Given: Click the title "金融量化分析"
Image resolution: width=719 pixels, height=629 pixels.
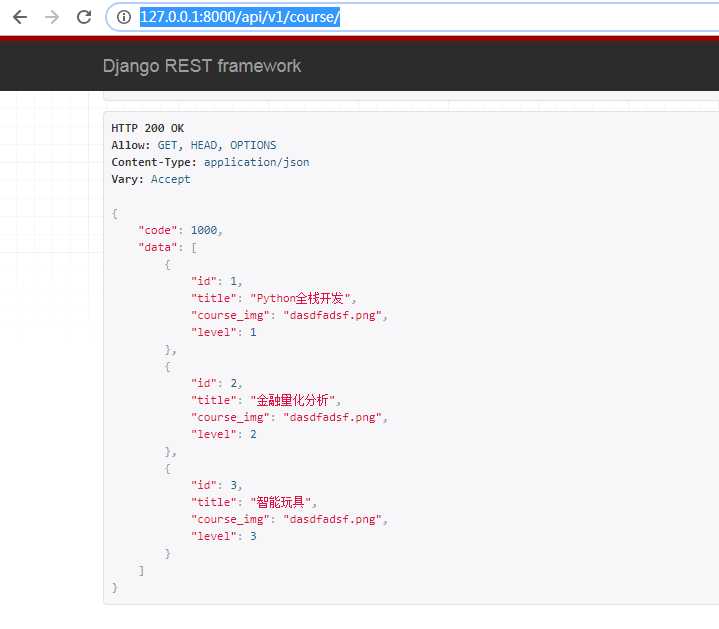Looking at the screenshot, I should coord(293,400).
